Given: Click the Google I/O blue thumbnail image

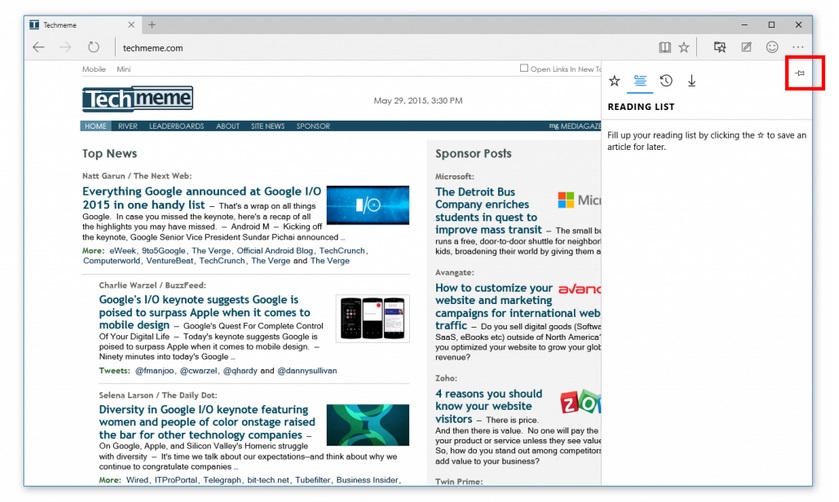Looking at the screenshot, I should (x=368, y=205).
